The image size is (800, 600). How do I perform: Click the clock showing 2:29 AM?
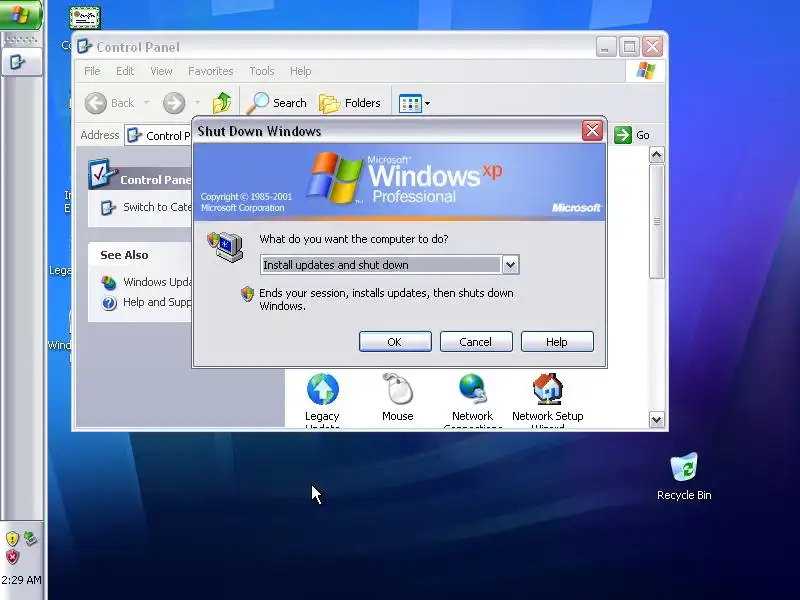tap(21, 580)
